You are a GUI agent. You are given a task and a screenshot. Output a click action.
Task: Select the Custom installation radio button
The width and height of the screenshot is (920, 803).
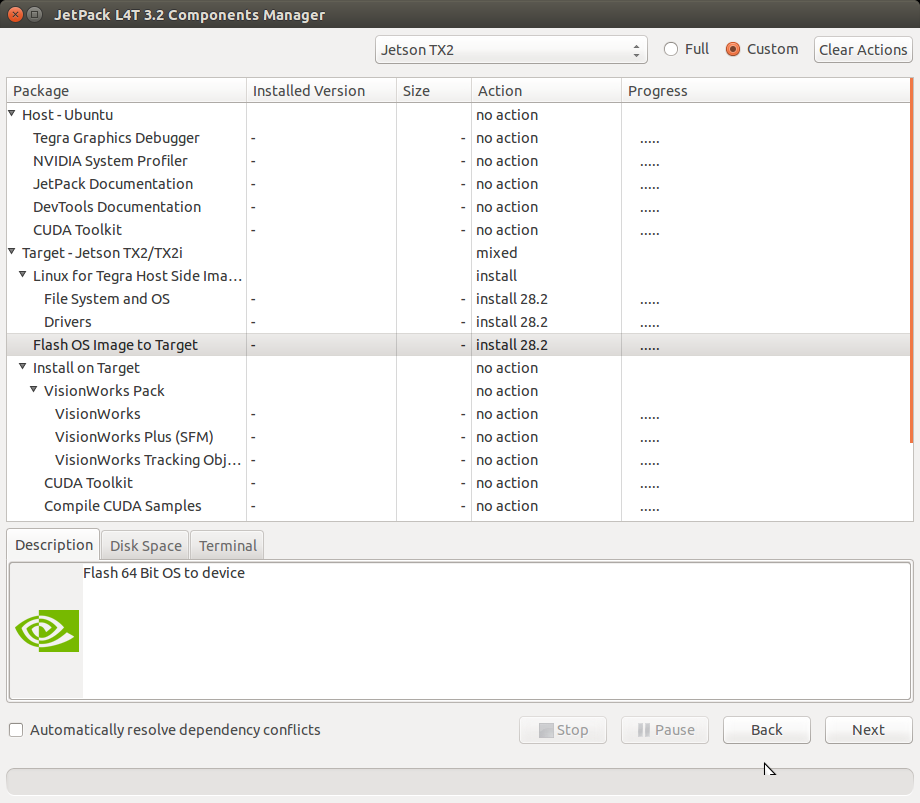[x=733, y=49]
